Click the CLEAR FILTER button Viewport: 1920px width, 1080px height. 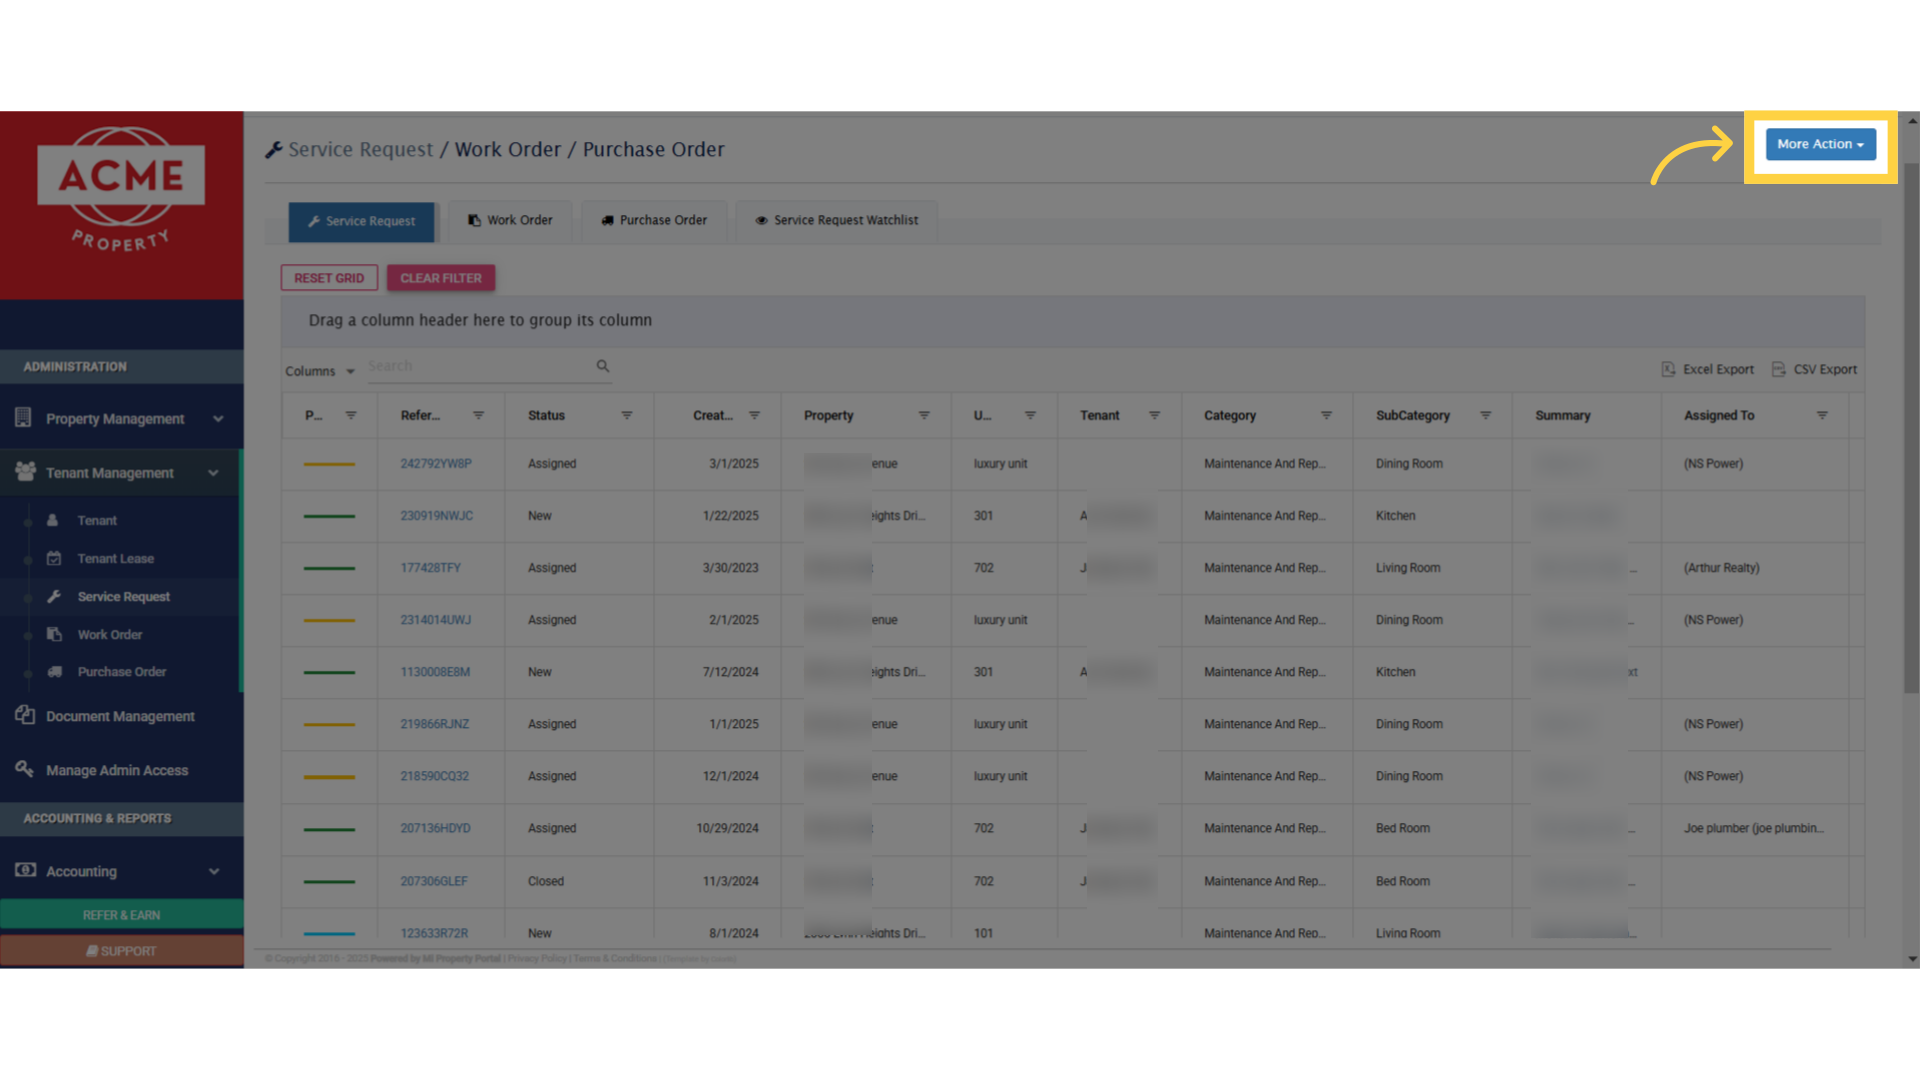[440, 278]
